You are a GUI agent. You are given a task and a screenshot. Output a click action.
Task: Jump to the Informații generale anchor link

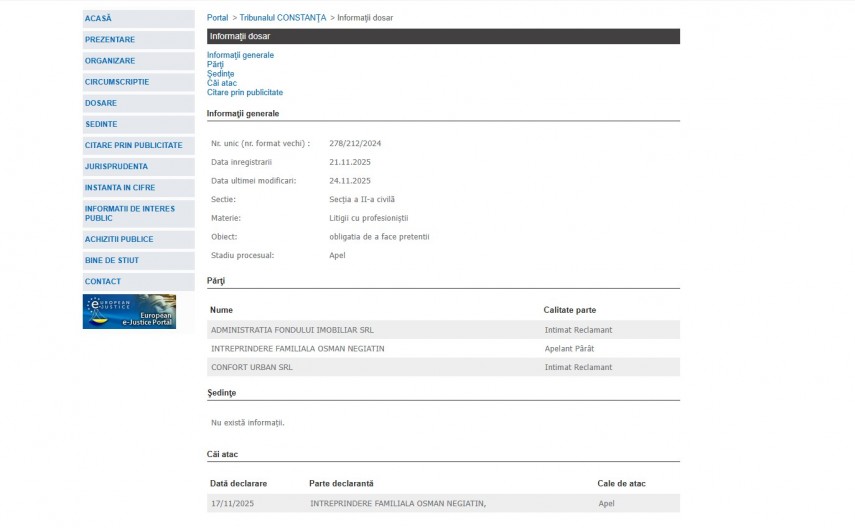click(240, 55)
